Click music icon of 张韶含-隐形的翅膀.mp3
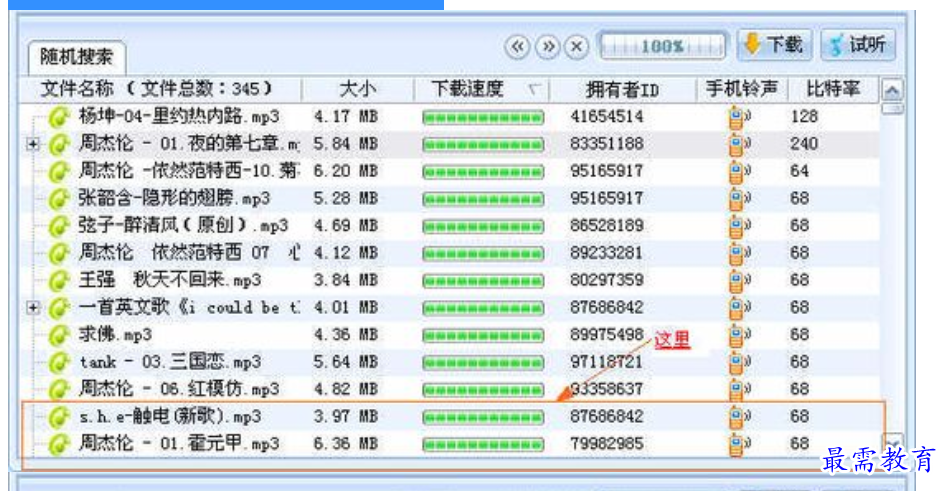This screenshot has width=944, height=491. (59, 199)
